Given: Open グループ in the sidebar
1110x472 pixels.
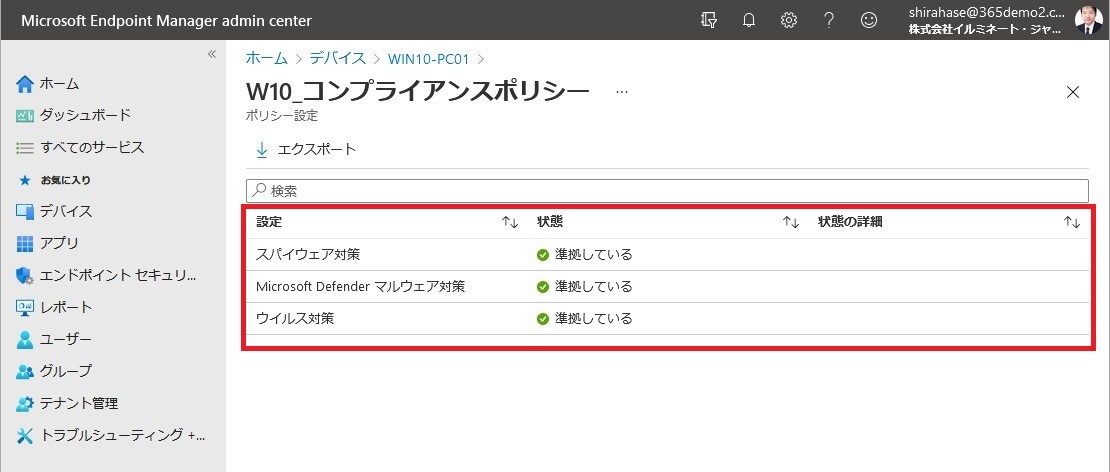Looking at the screenshot, I should [x=66, y=371].
